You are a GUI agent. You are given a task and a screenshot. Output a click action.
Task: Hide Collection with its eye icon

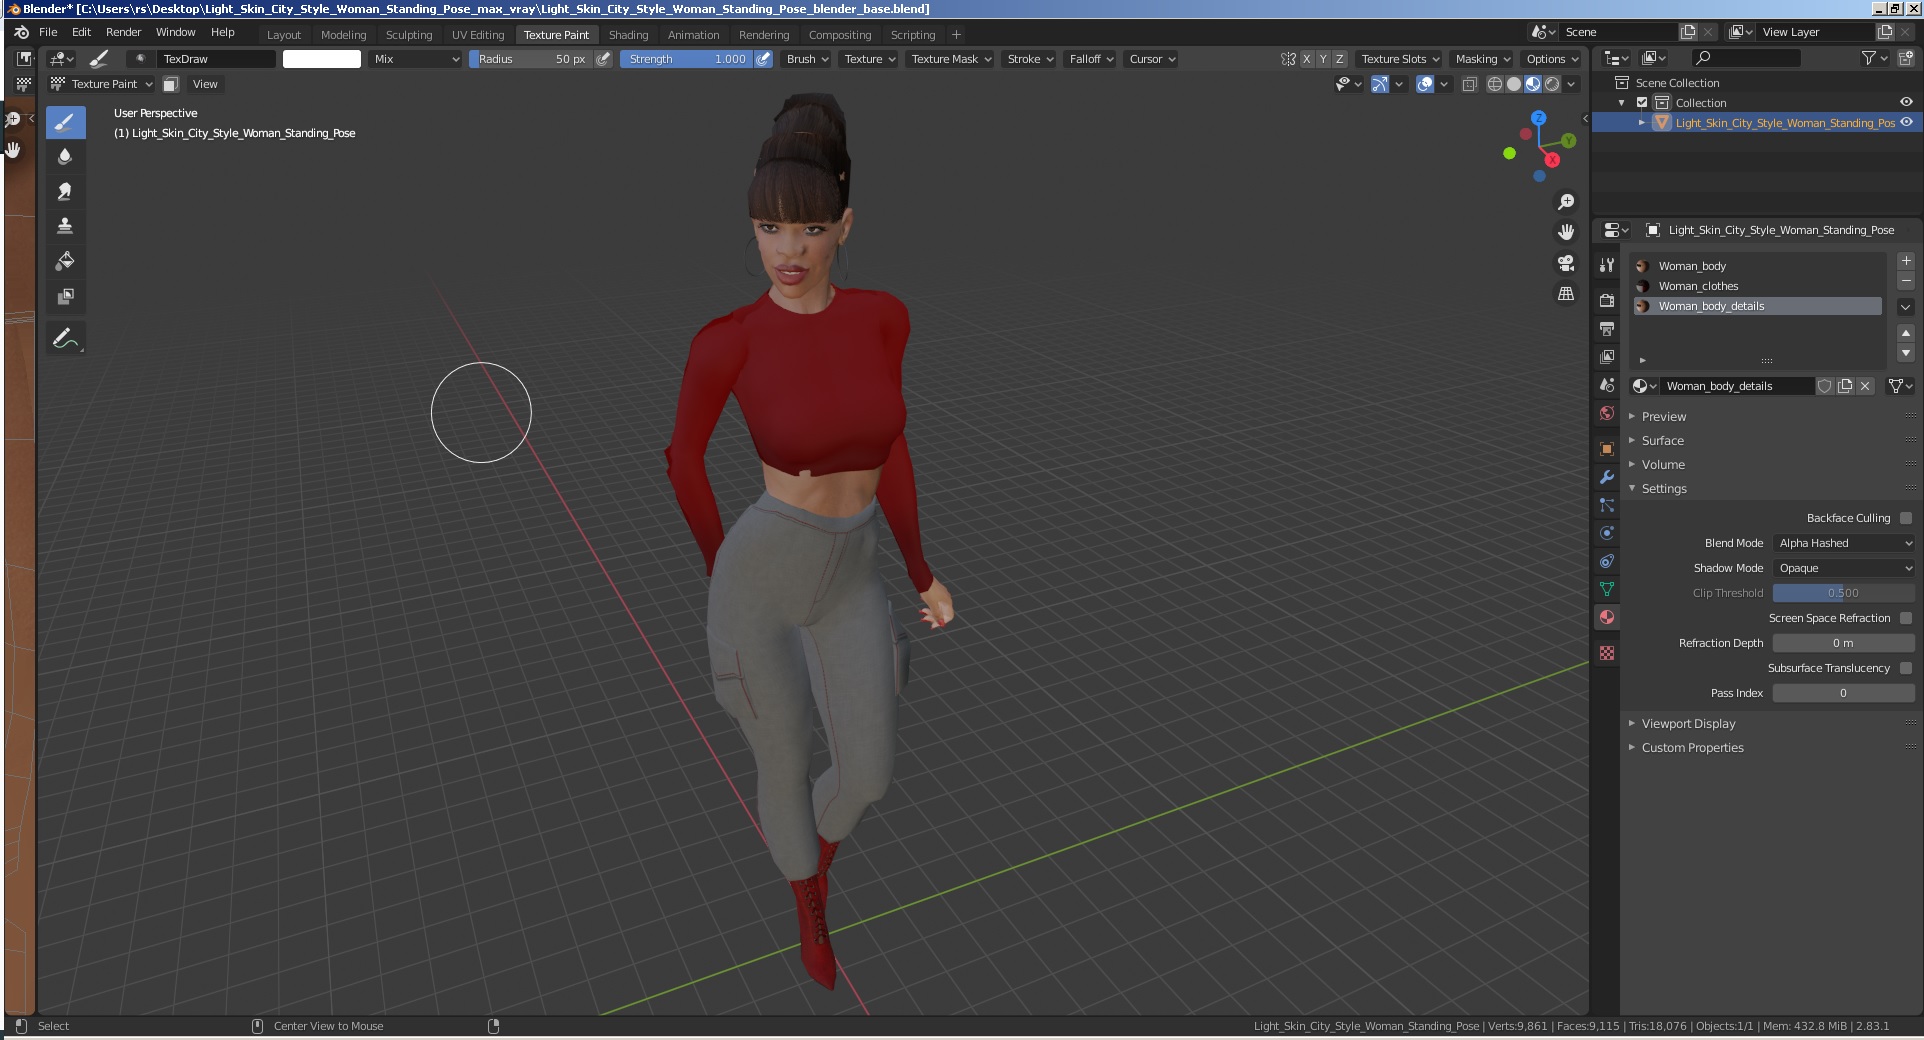(x=1906, y=102)
